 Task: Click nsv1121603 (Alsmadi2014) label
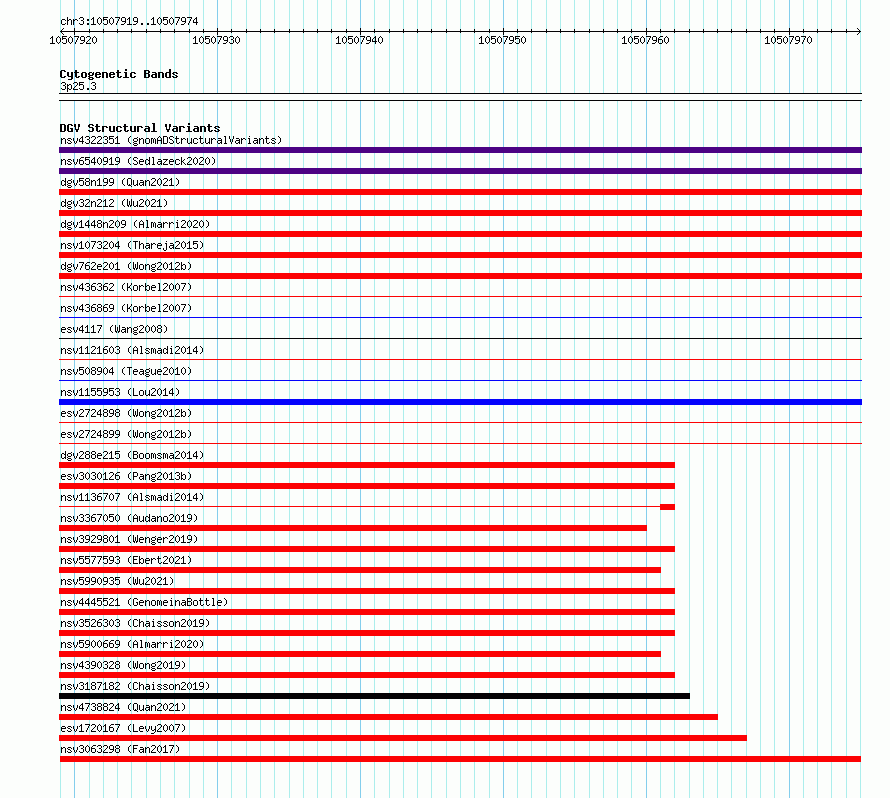[x=132, y=350]
